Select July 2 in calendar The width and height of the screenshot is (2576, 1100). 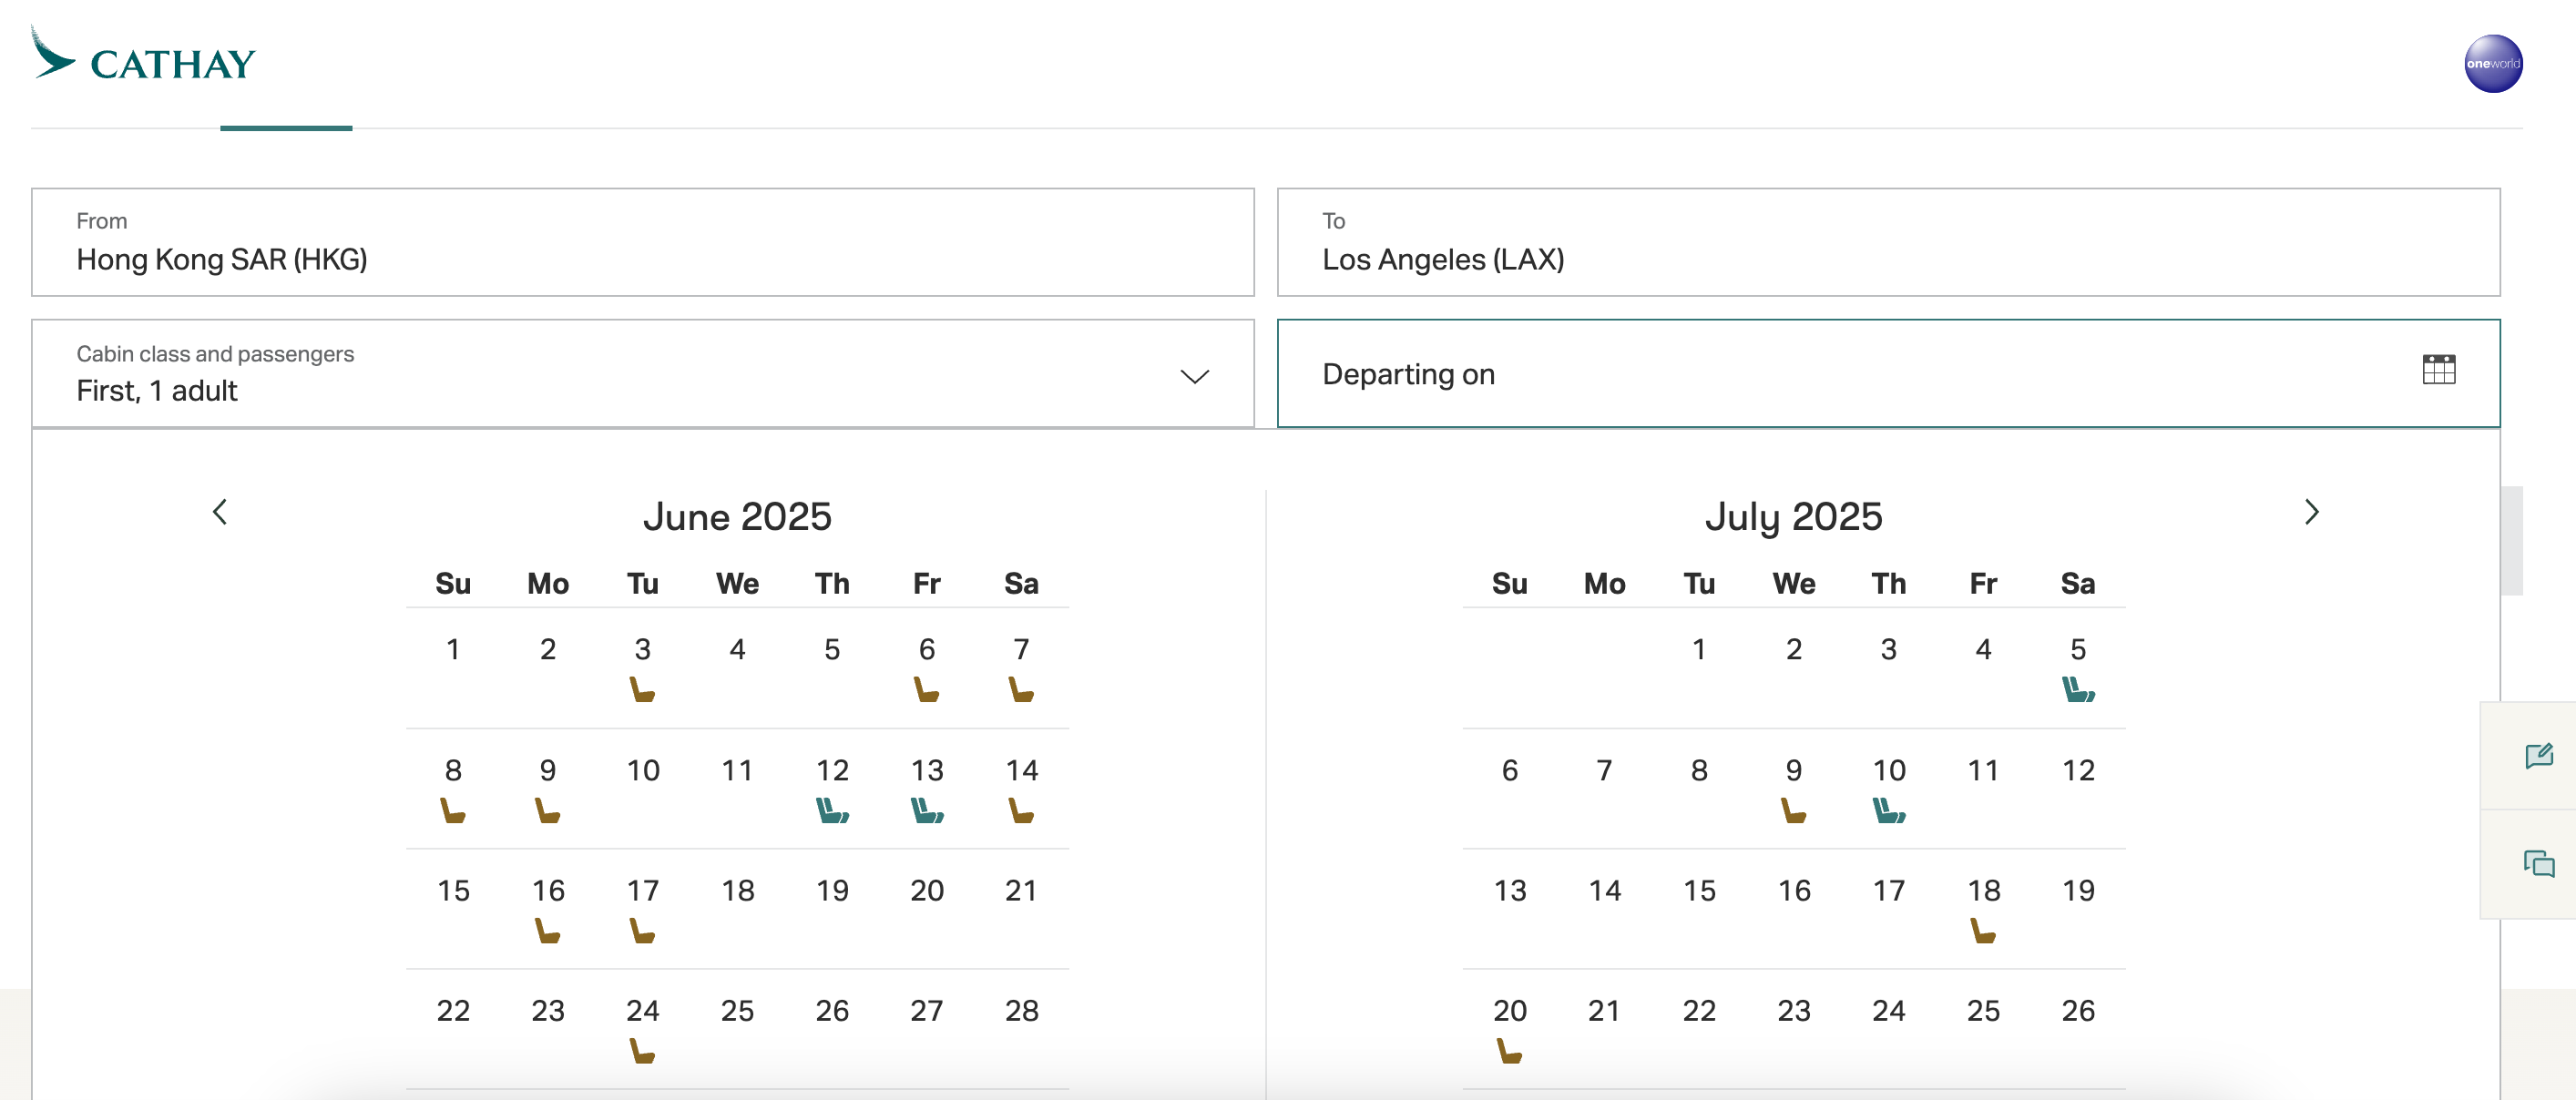(x=1793, y=649)
